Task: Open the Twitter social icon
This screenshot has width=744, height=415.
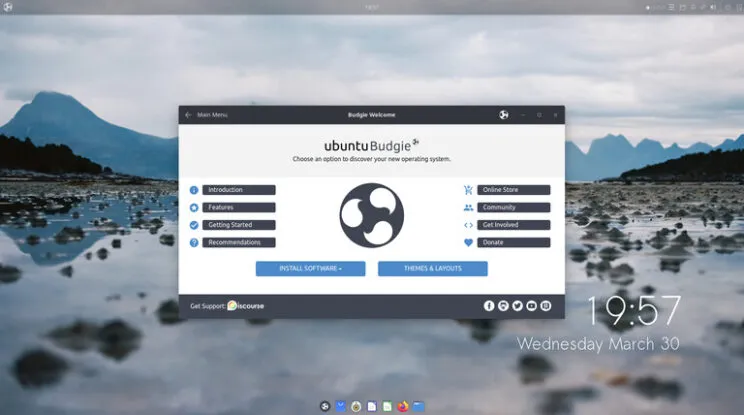Action: pos(518,306)
